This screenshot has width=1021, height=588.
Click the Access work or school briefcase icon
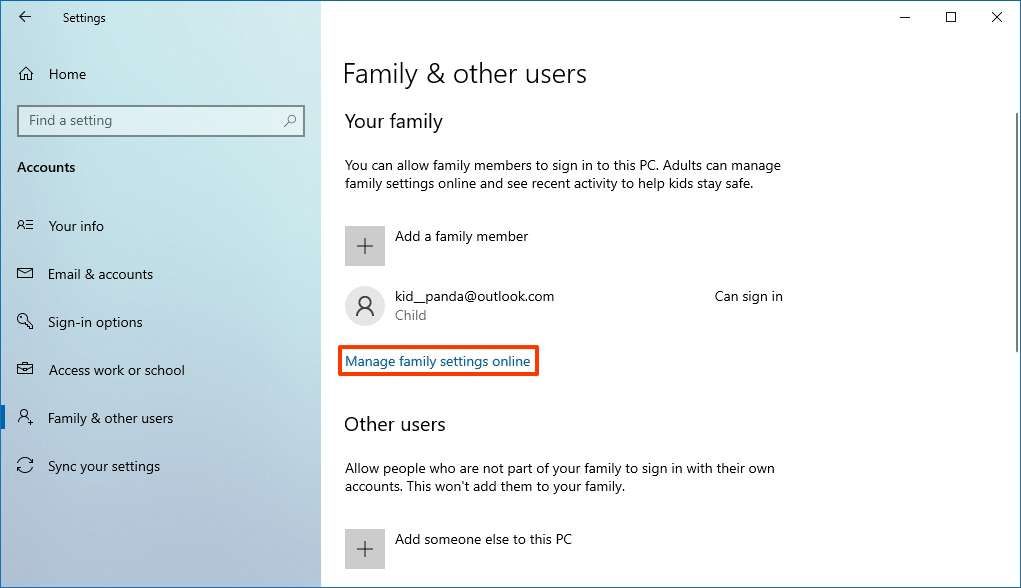[x=25, y=370]
